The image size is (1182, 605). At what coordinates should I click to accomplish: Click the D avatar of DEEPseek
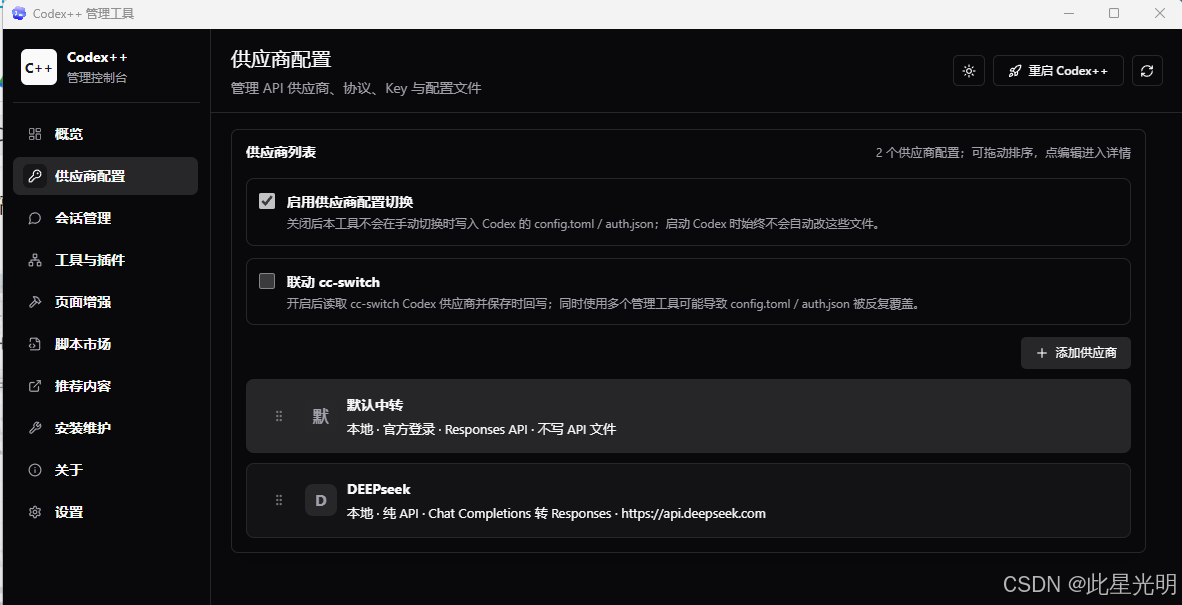[321, 500]
